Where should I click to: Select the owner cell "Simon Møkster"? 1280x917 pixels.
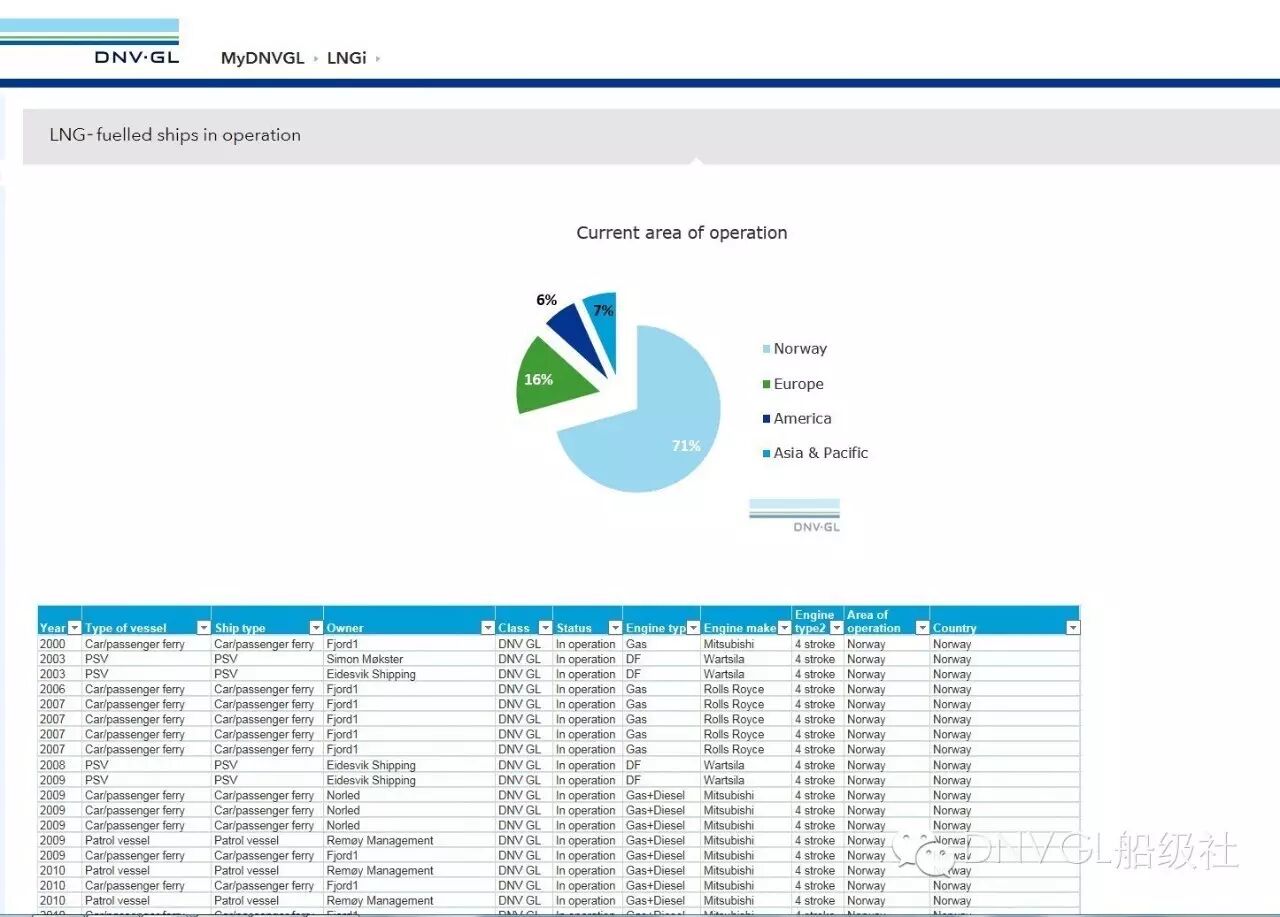tap(365, 659)
